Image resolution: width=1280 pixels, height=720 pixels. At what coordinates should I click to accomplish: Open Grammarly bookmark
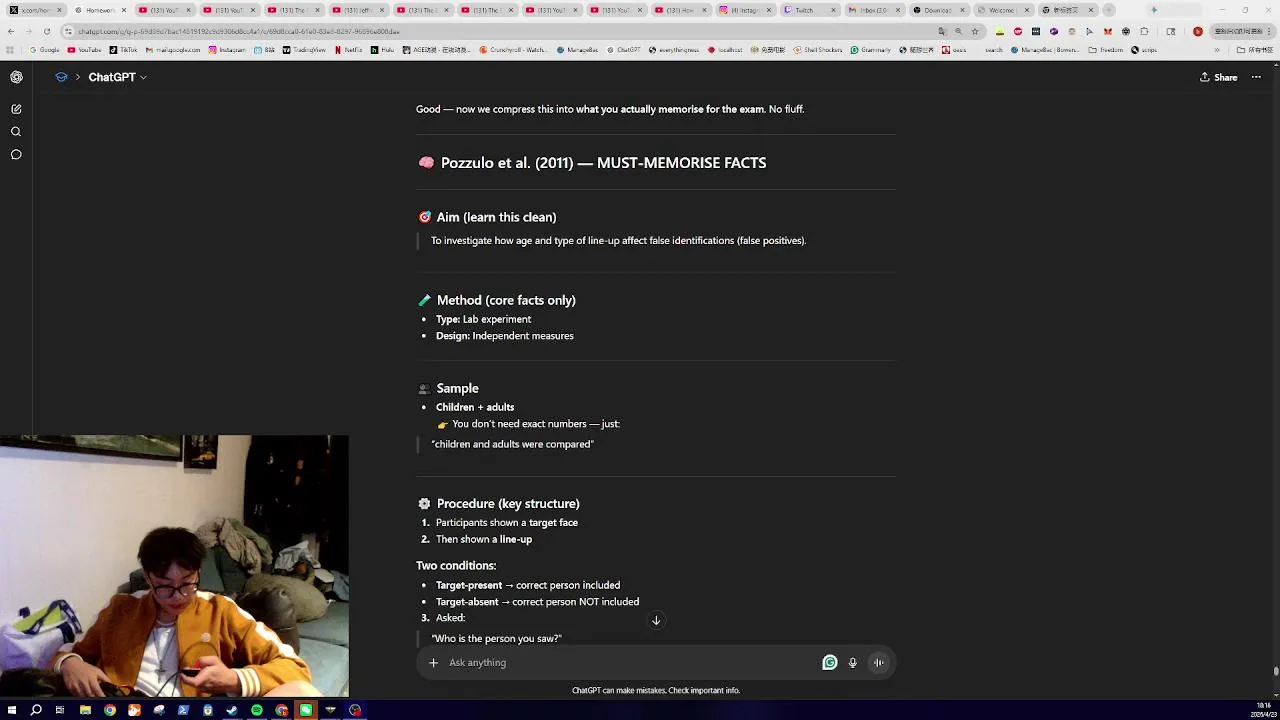pos(870,49)
